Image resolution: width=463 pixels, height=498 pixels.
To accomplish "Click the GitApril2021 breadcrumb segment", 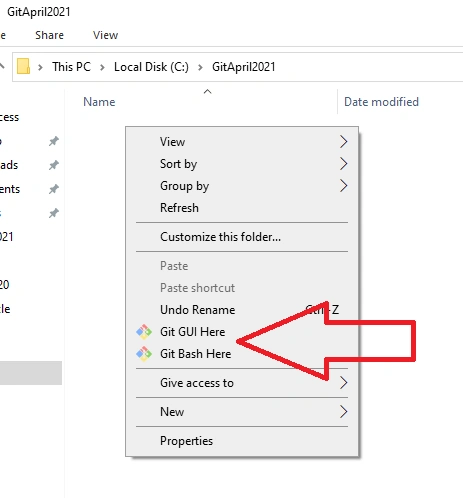I will 244,67.
